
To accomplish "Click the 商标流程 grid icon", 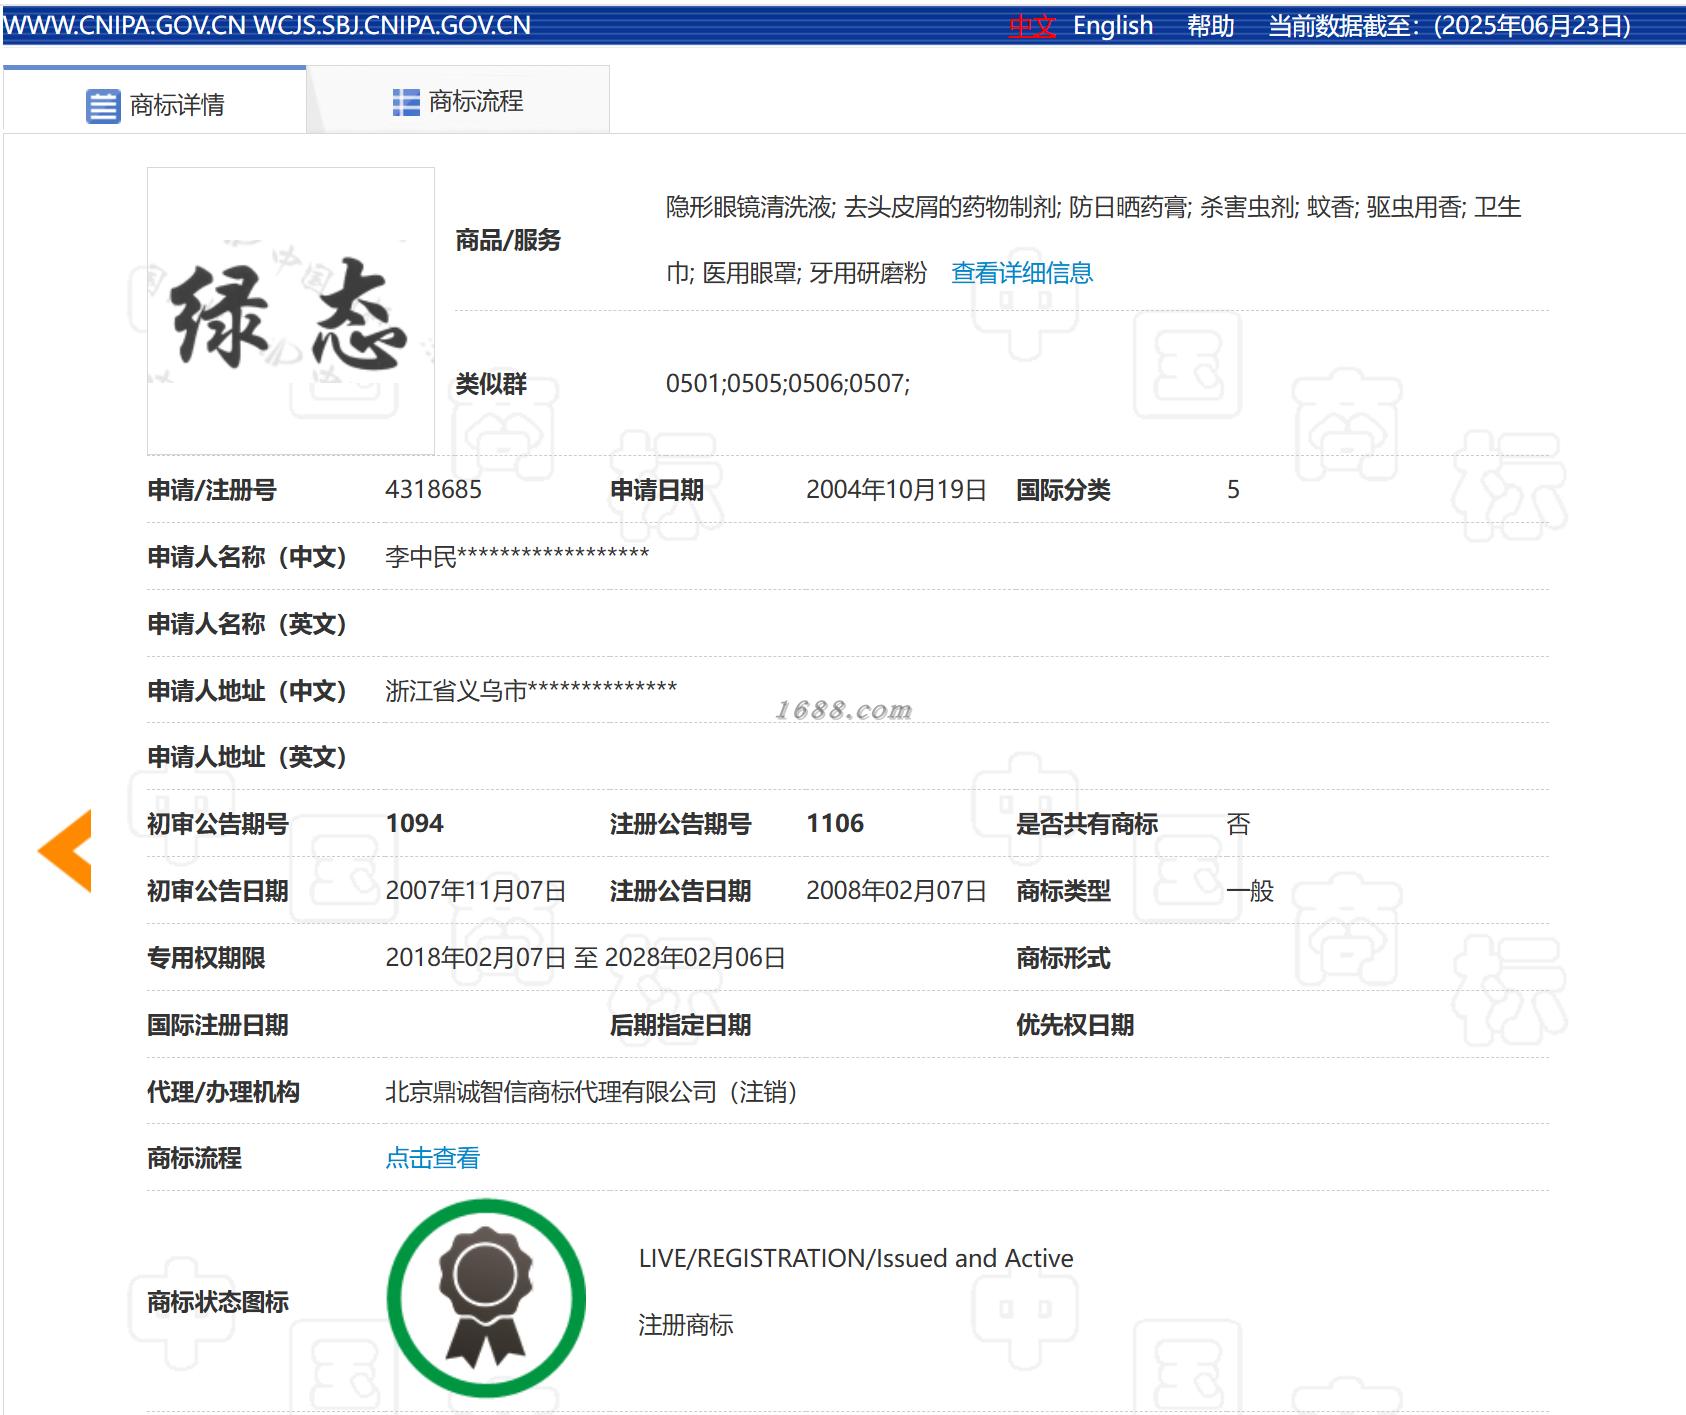I will [406, 102].
